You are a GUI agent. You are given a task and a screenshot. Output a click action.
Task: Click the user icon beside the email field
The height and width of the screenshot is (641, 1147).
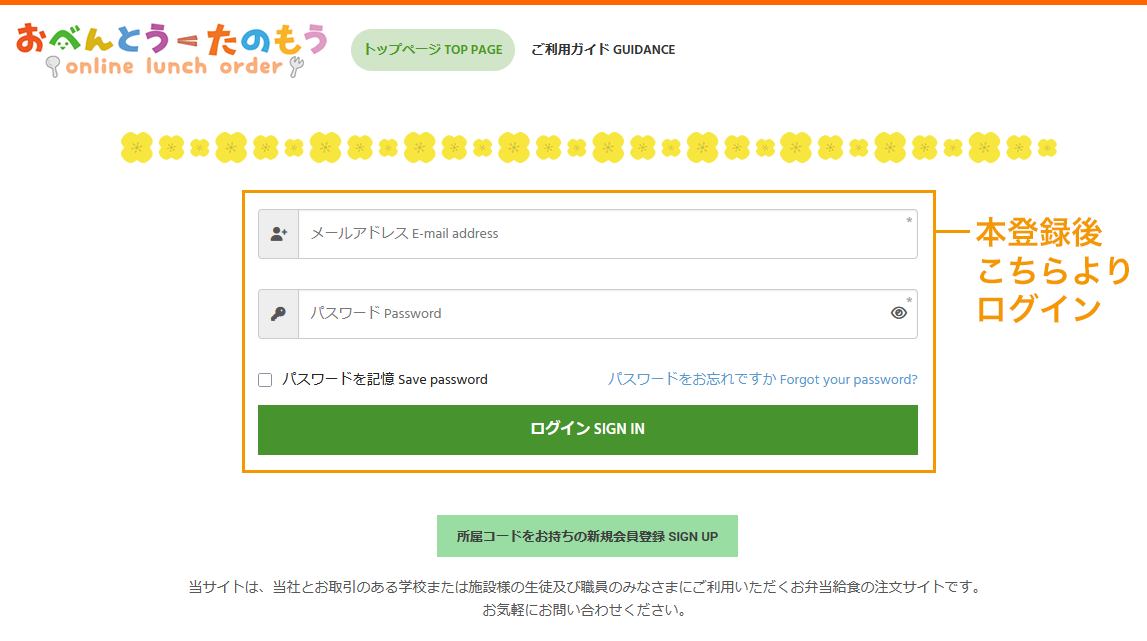(x=279, y=234)
